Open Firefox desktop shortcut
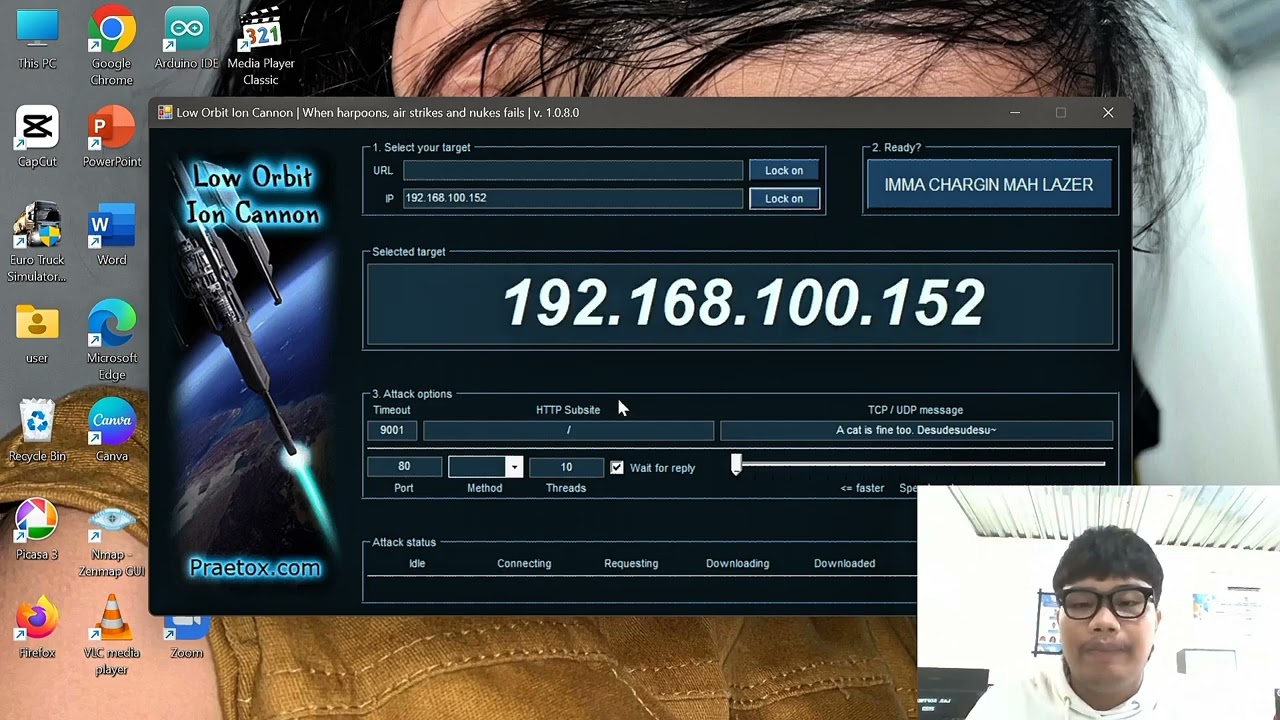 point(37,627)
